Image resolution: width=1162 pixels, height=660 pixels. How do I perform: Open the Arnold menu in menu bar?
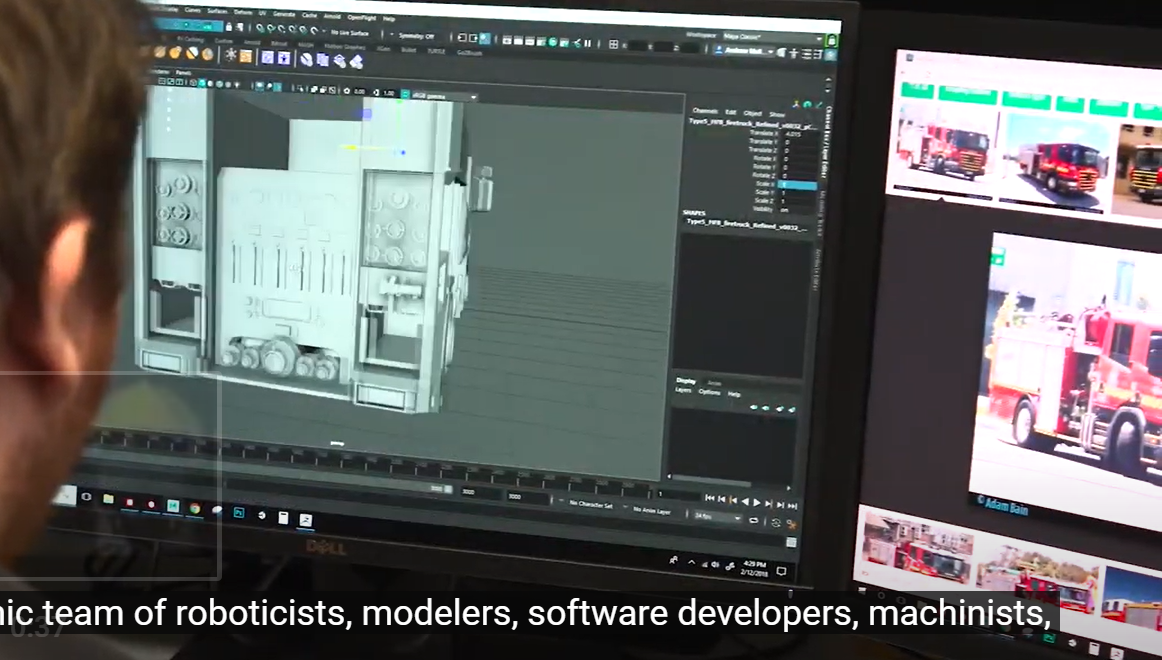tap(332, 16)
